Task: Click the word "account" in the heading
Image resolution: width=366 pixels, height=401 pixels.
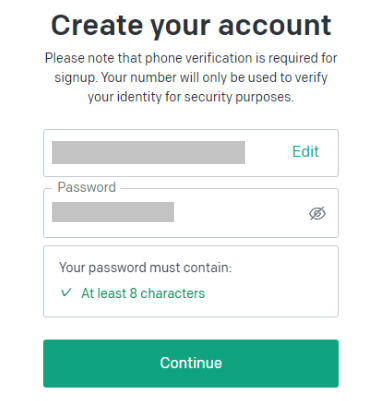Action: tap(275, 26)
